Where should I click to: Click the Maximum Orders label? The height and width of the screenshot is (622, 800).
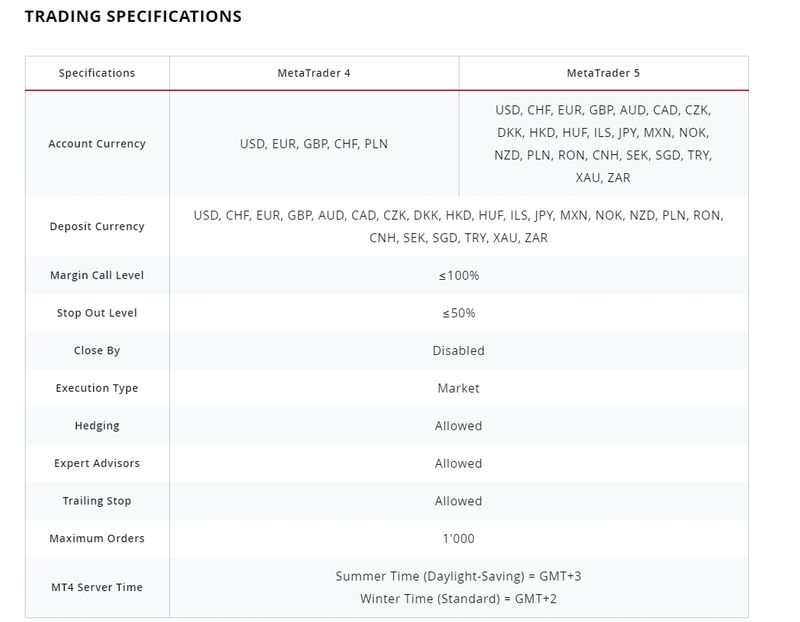pos(97,538)
